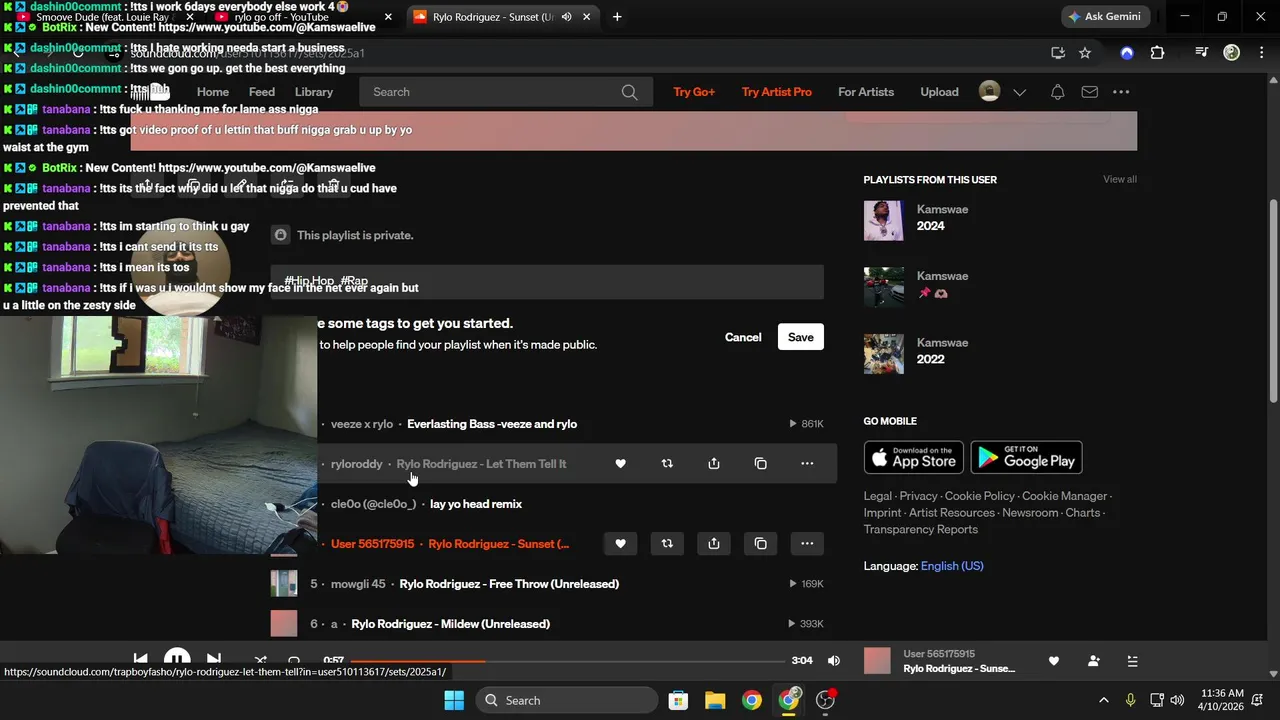Viewport: 1280px width, 720px height.
Task: Pause playback with the player bar button
Action: [x=177, y=660]
